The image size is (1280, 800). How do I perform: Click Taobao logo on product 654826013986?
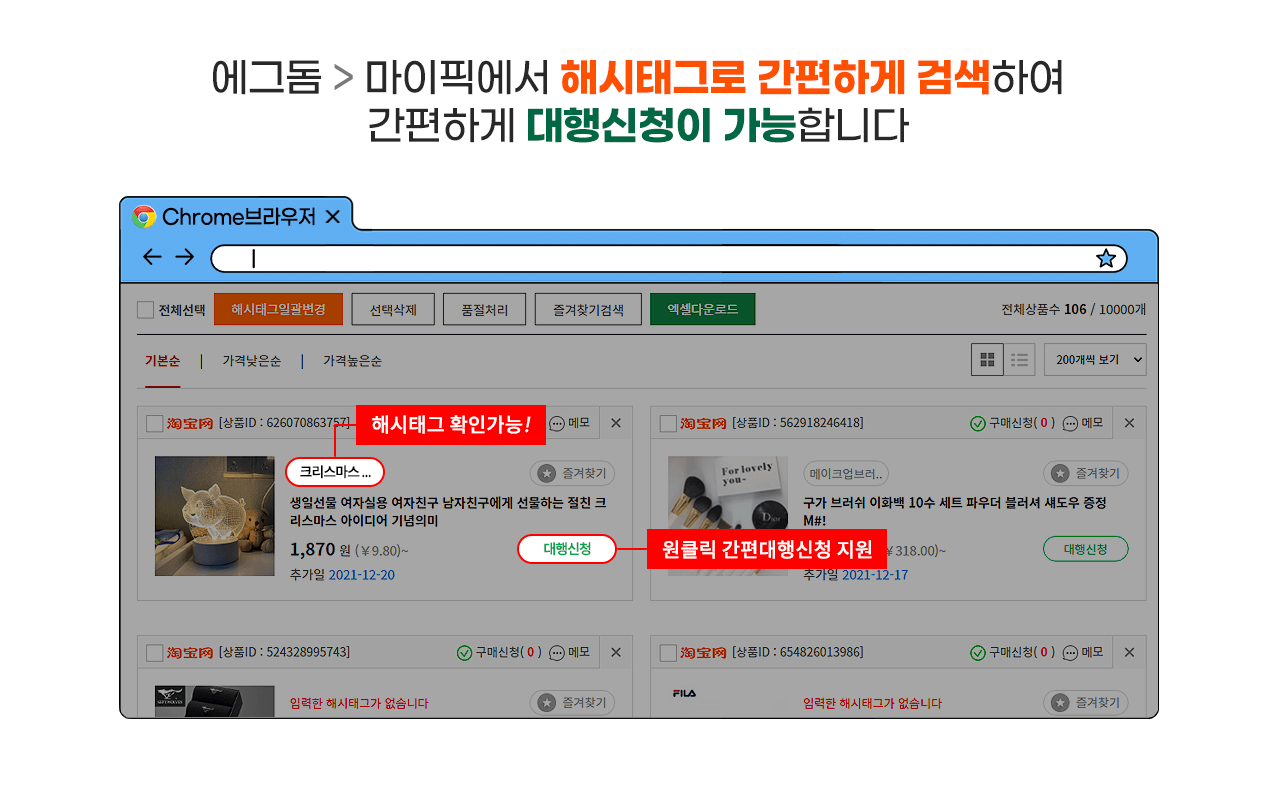(x=704, y=653)
